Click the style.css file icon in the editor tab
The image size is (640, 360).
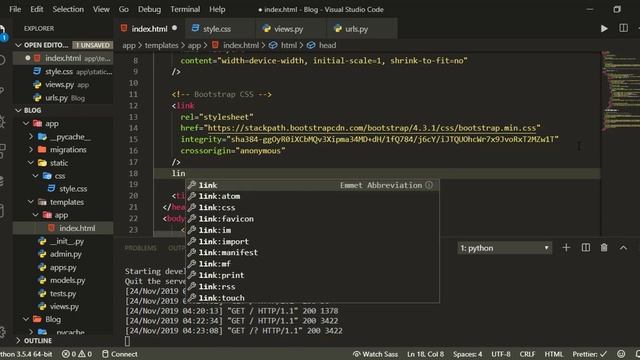[195, 28]
